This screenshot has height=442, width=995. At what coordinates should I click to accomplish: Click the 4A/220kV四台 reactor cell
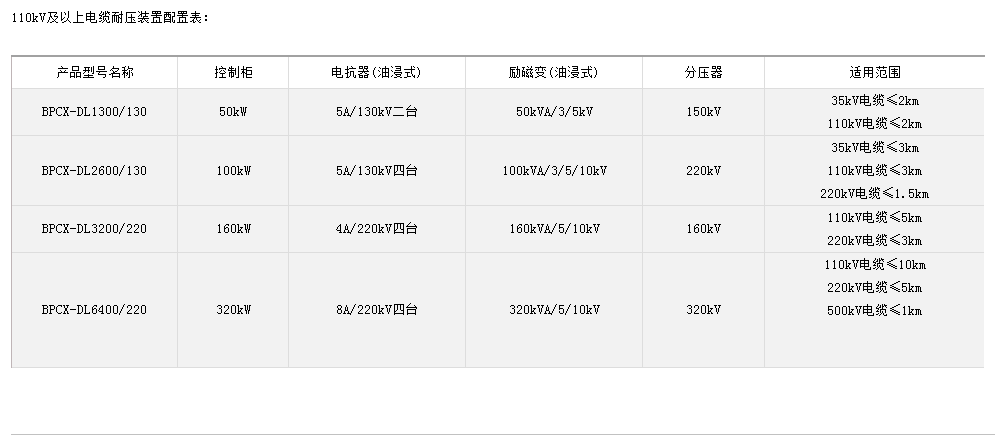376,229
